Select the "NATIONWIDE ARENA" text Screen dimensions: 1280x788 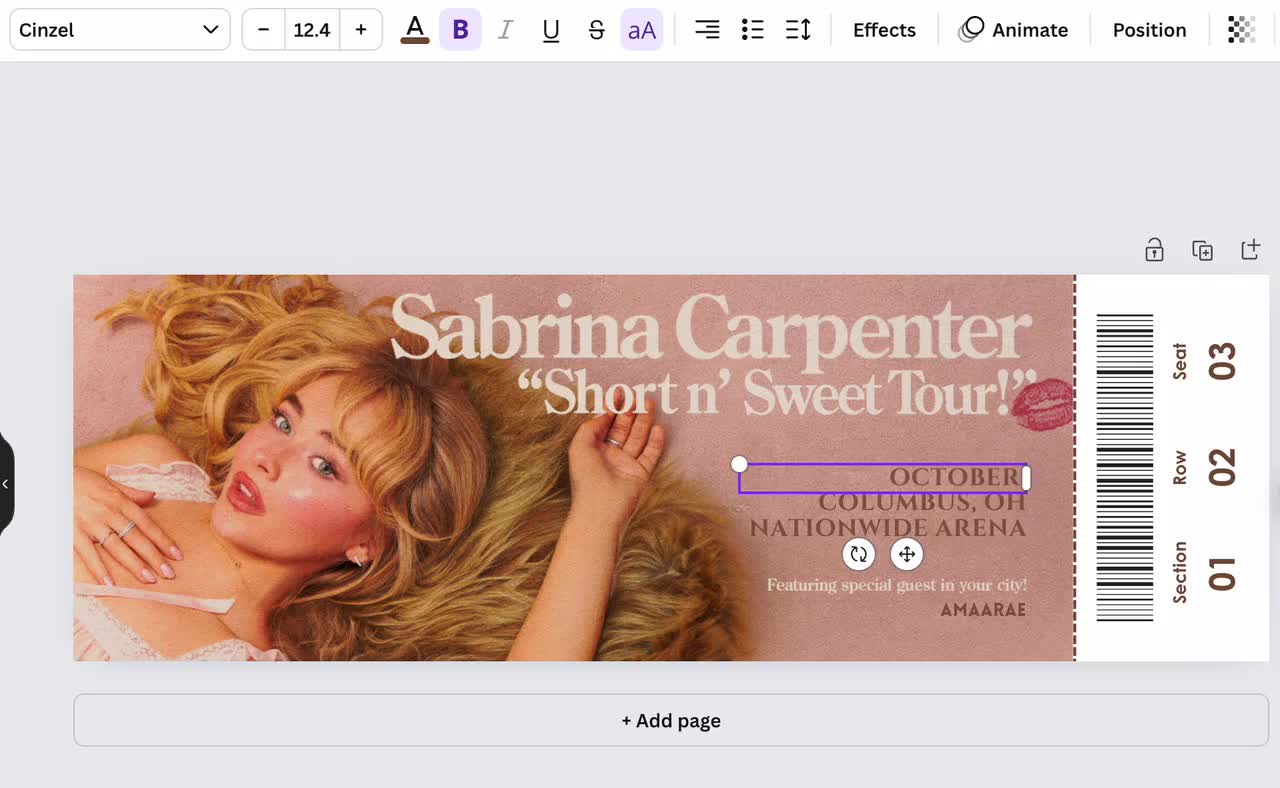(888, 528)
